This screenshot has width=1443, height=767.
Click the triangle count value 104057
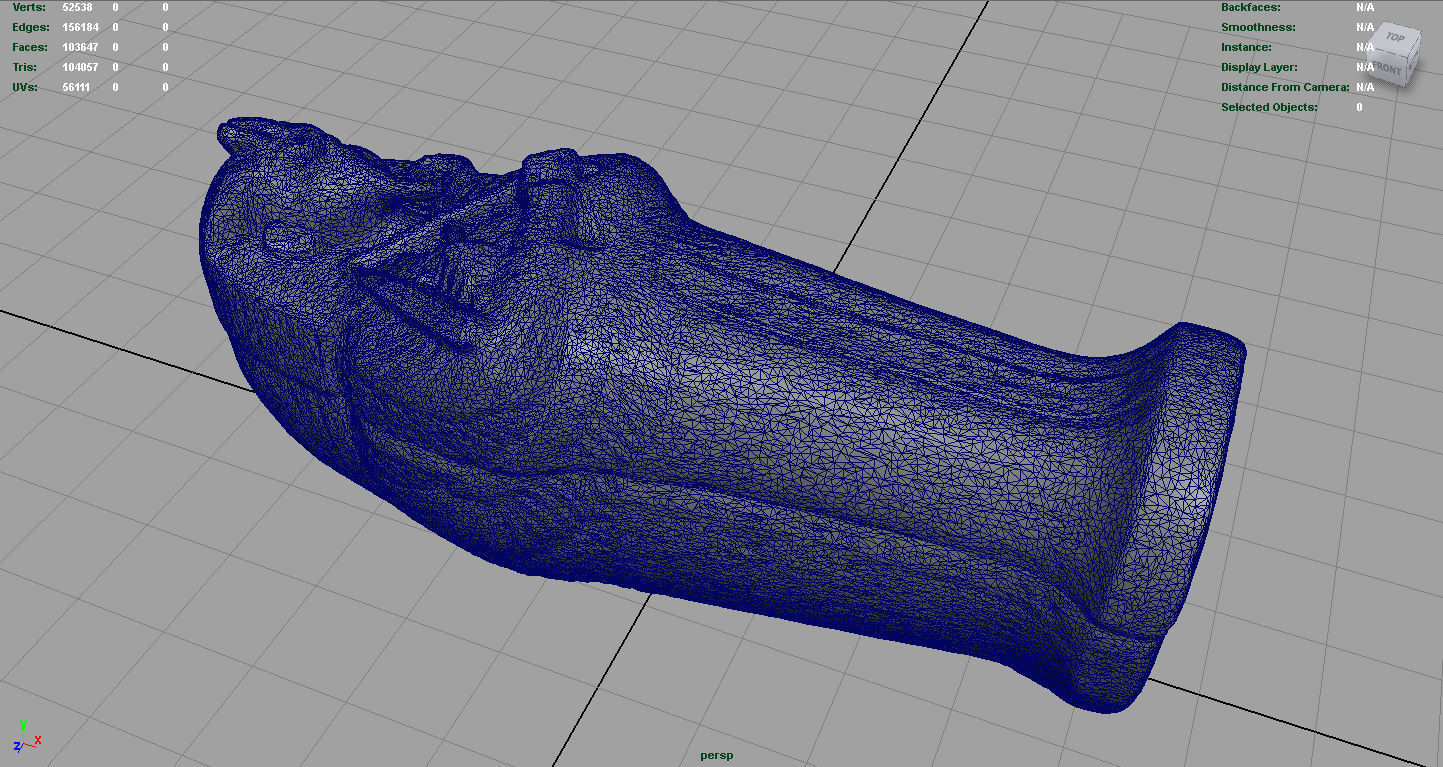(80, 67)
